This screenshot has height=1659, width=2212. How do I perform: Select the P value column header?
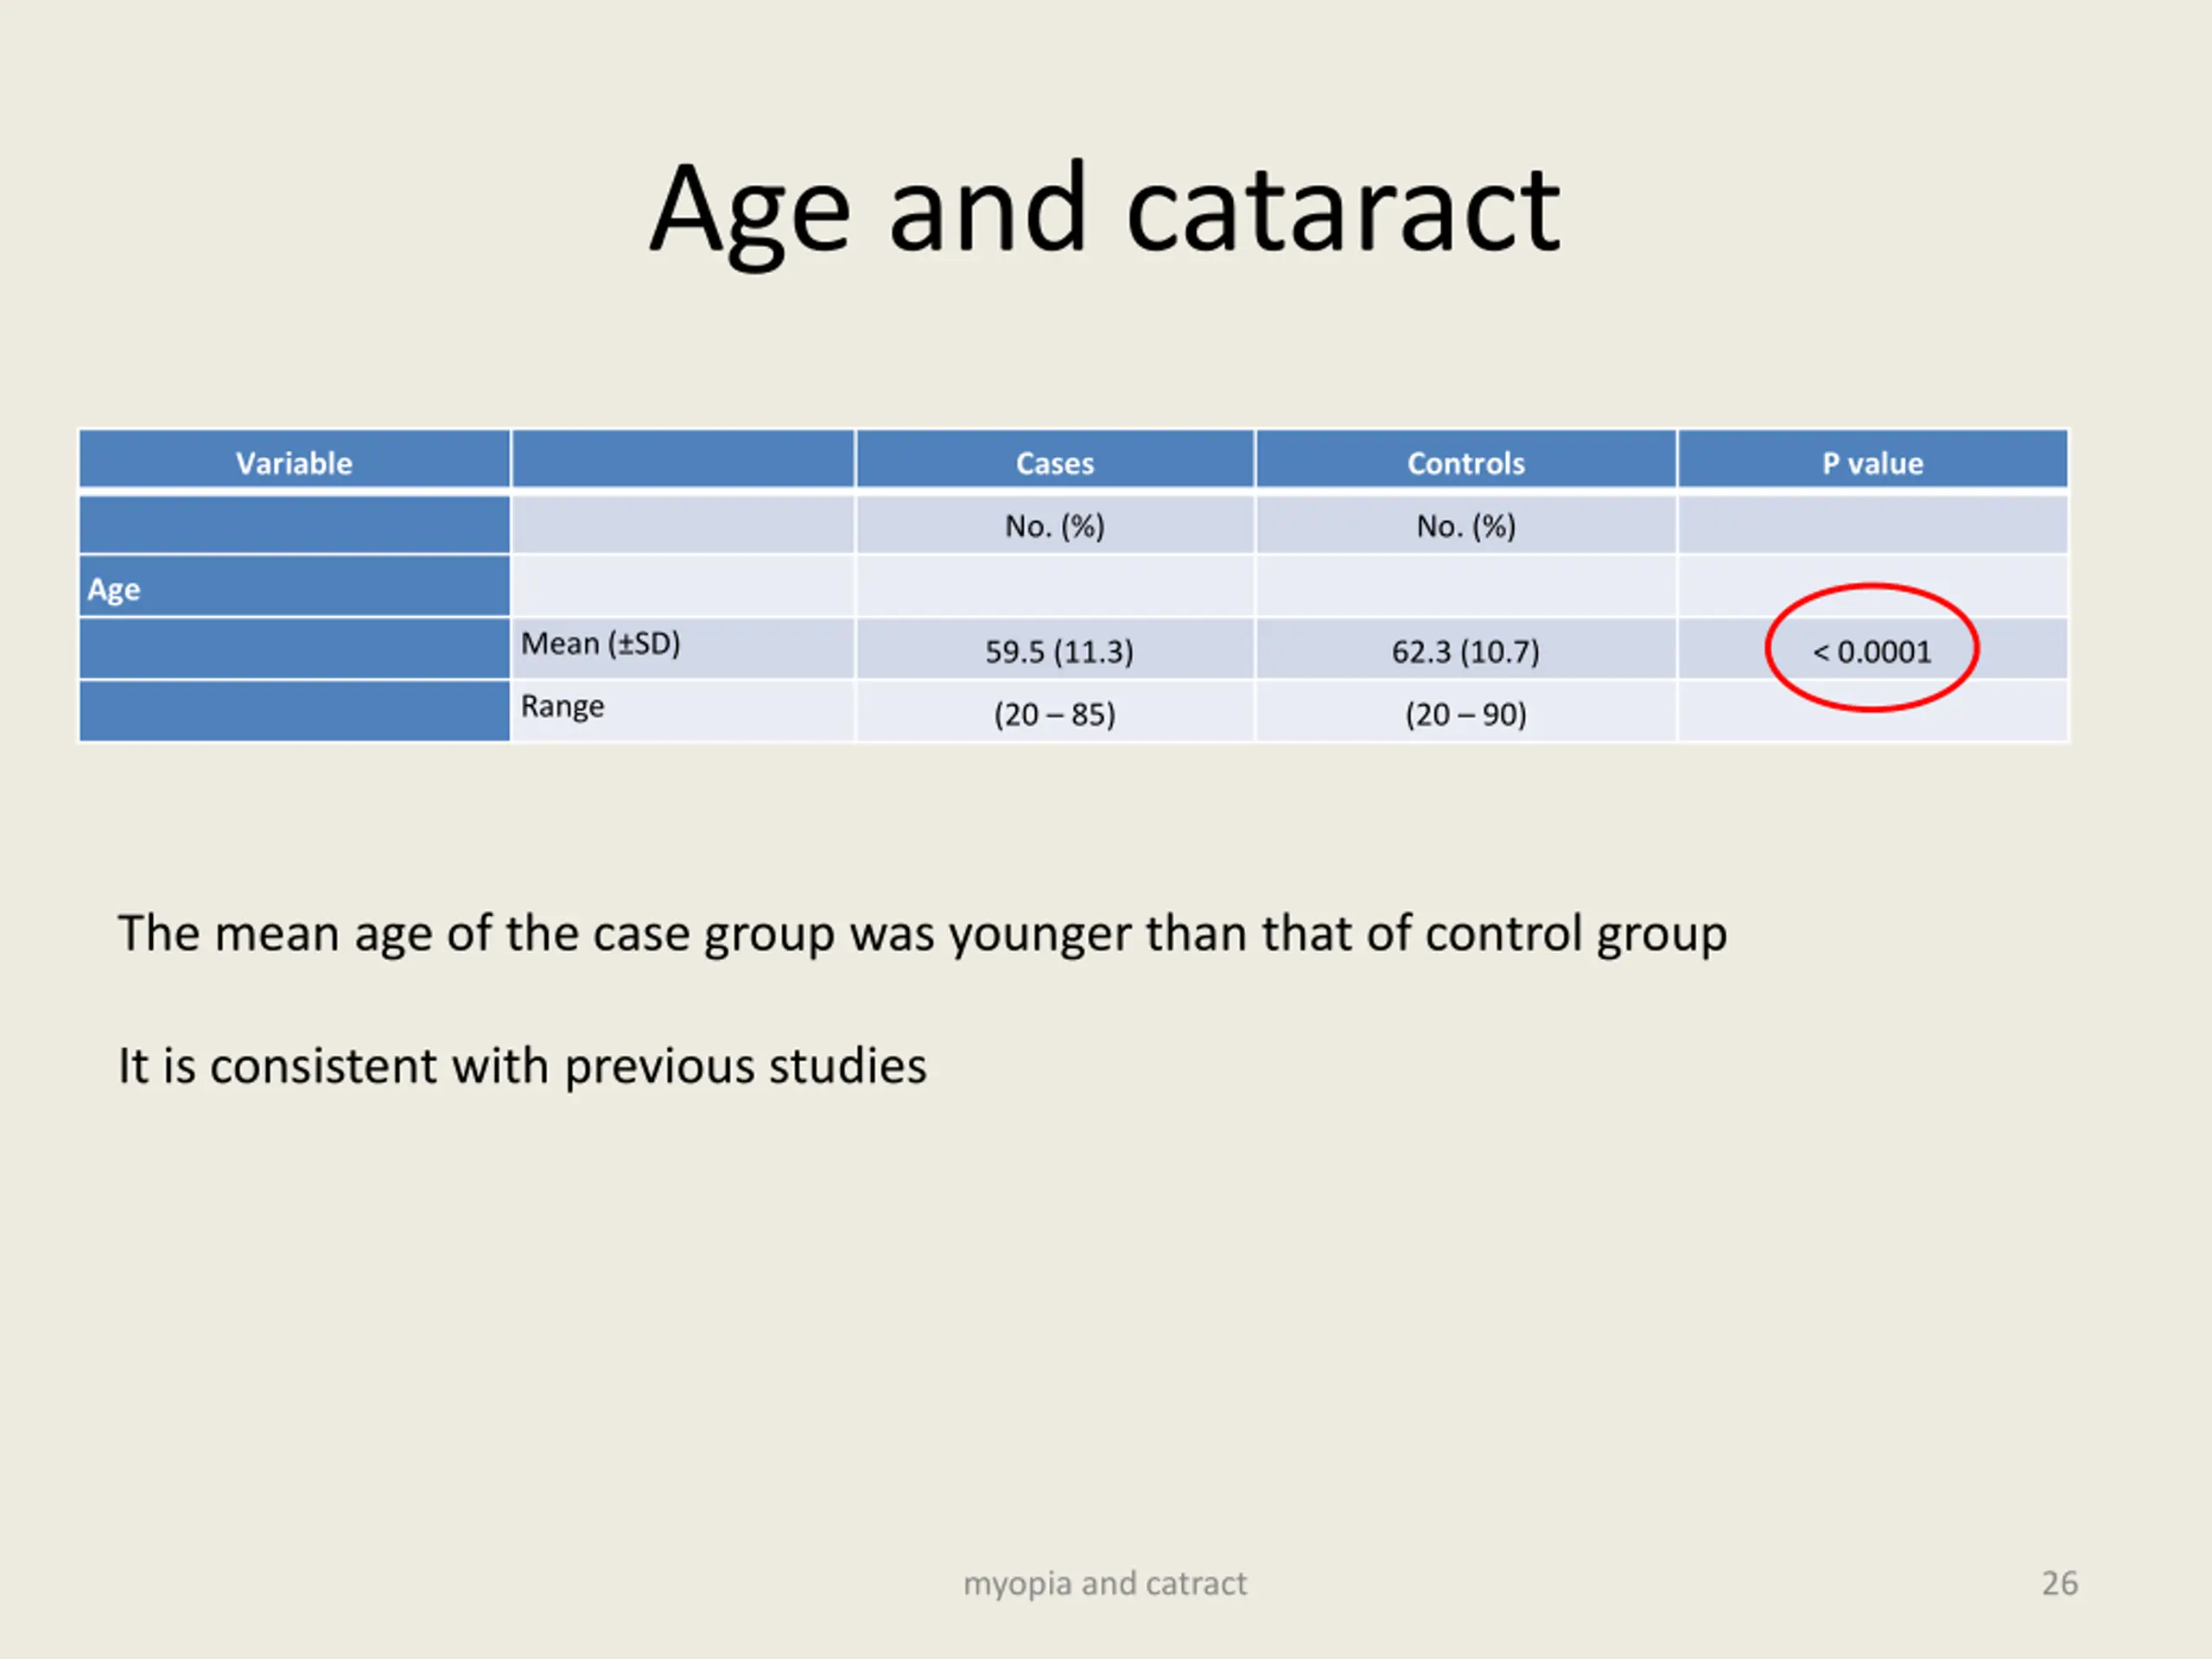point(1872,462)
